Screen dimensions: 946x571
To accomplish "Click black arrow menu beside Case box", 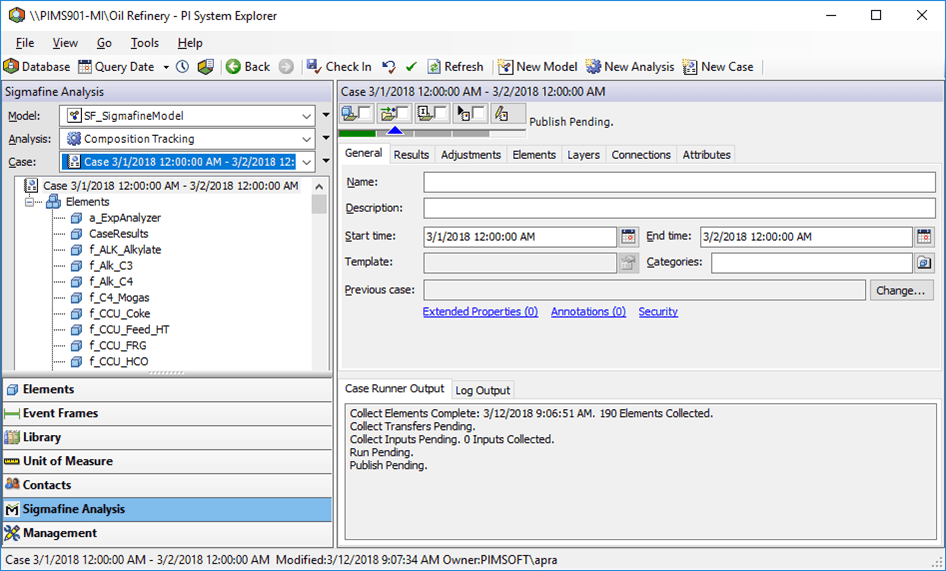I will pos(326,161).
